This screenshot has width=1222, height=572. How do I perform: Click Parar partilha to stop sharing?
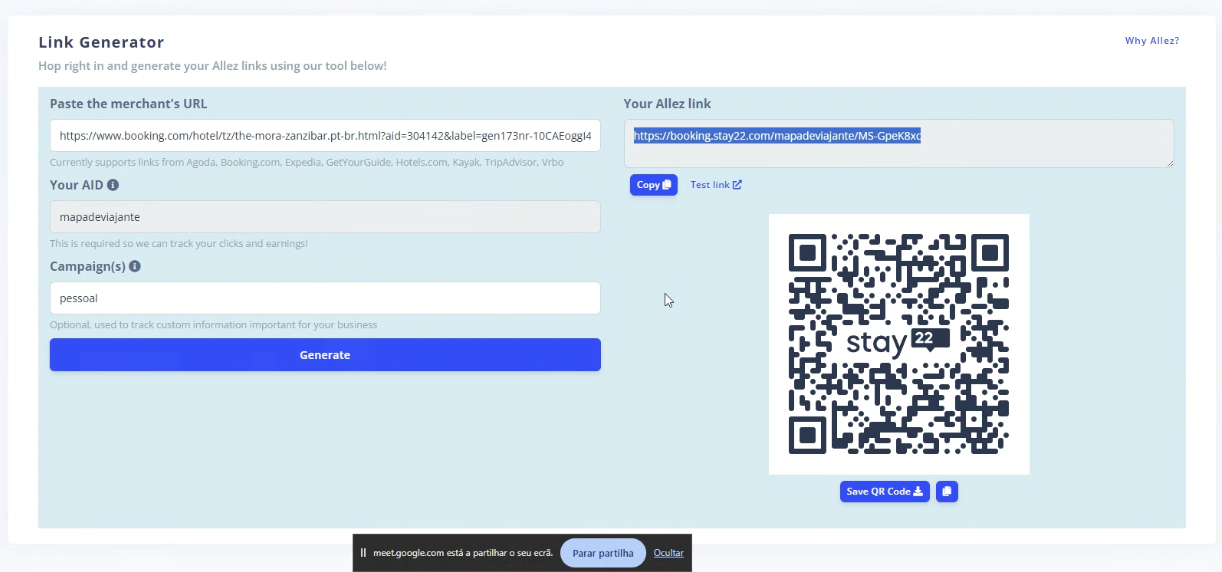tap(603, 553)
